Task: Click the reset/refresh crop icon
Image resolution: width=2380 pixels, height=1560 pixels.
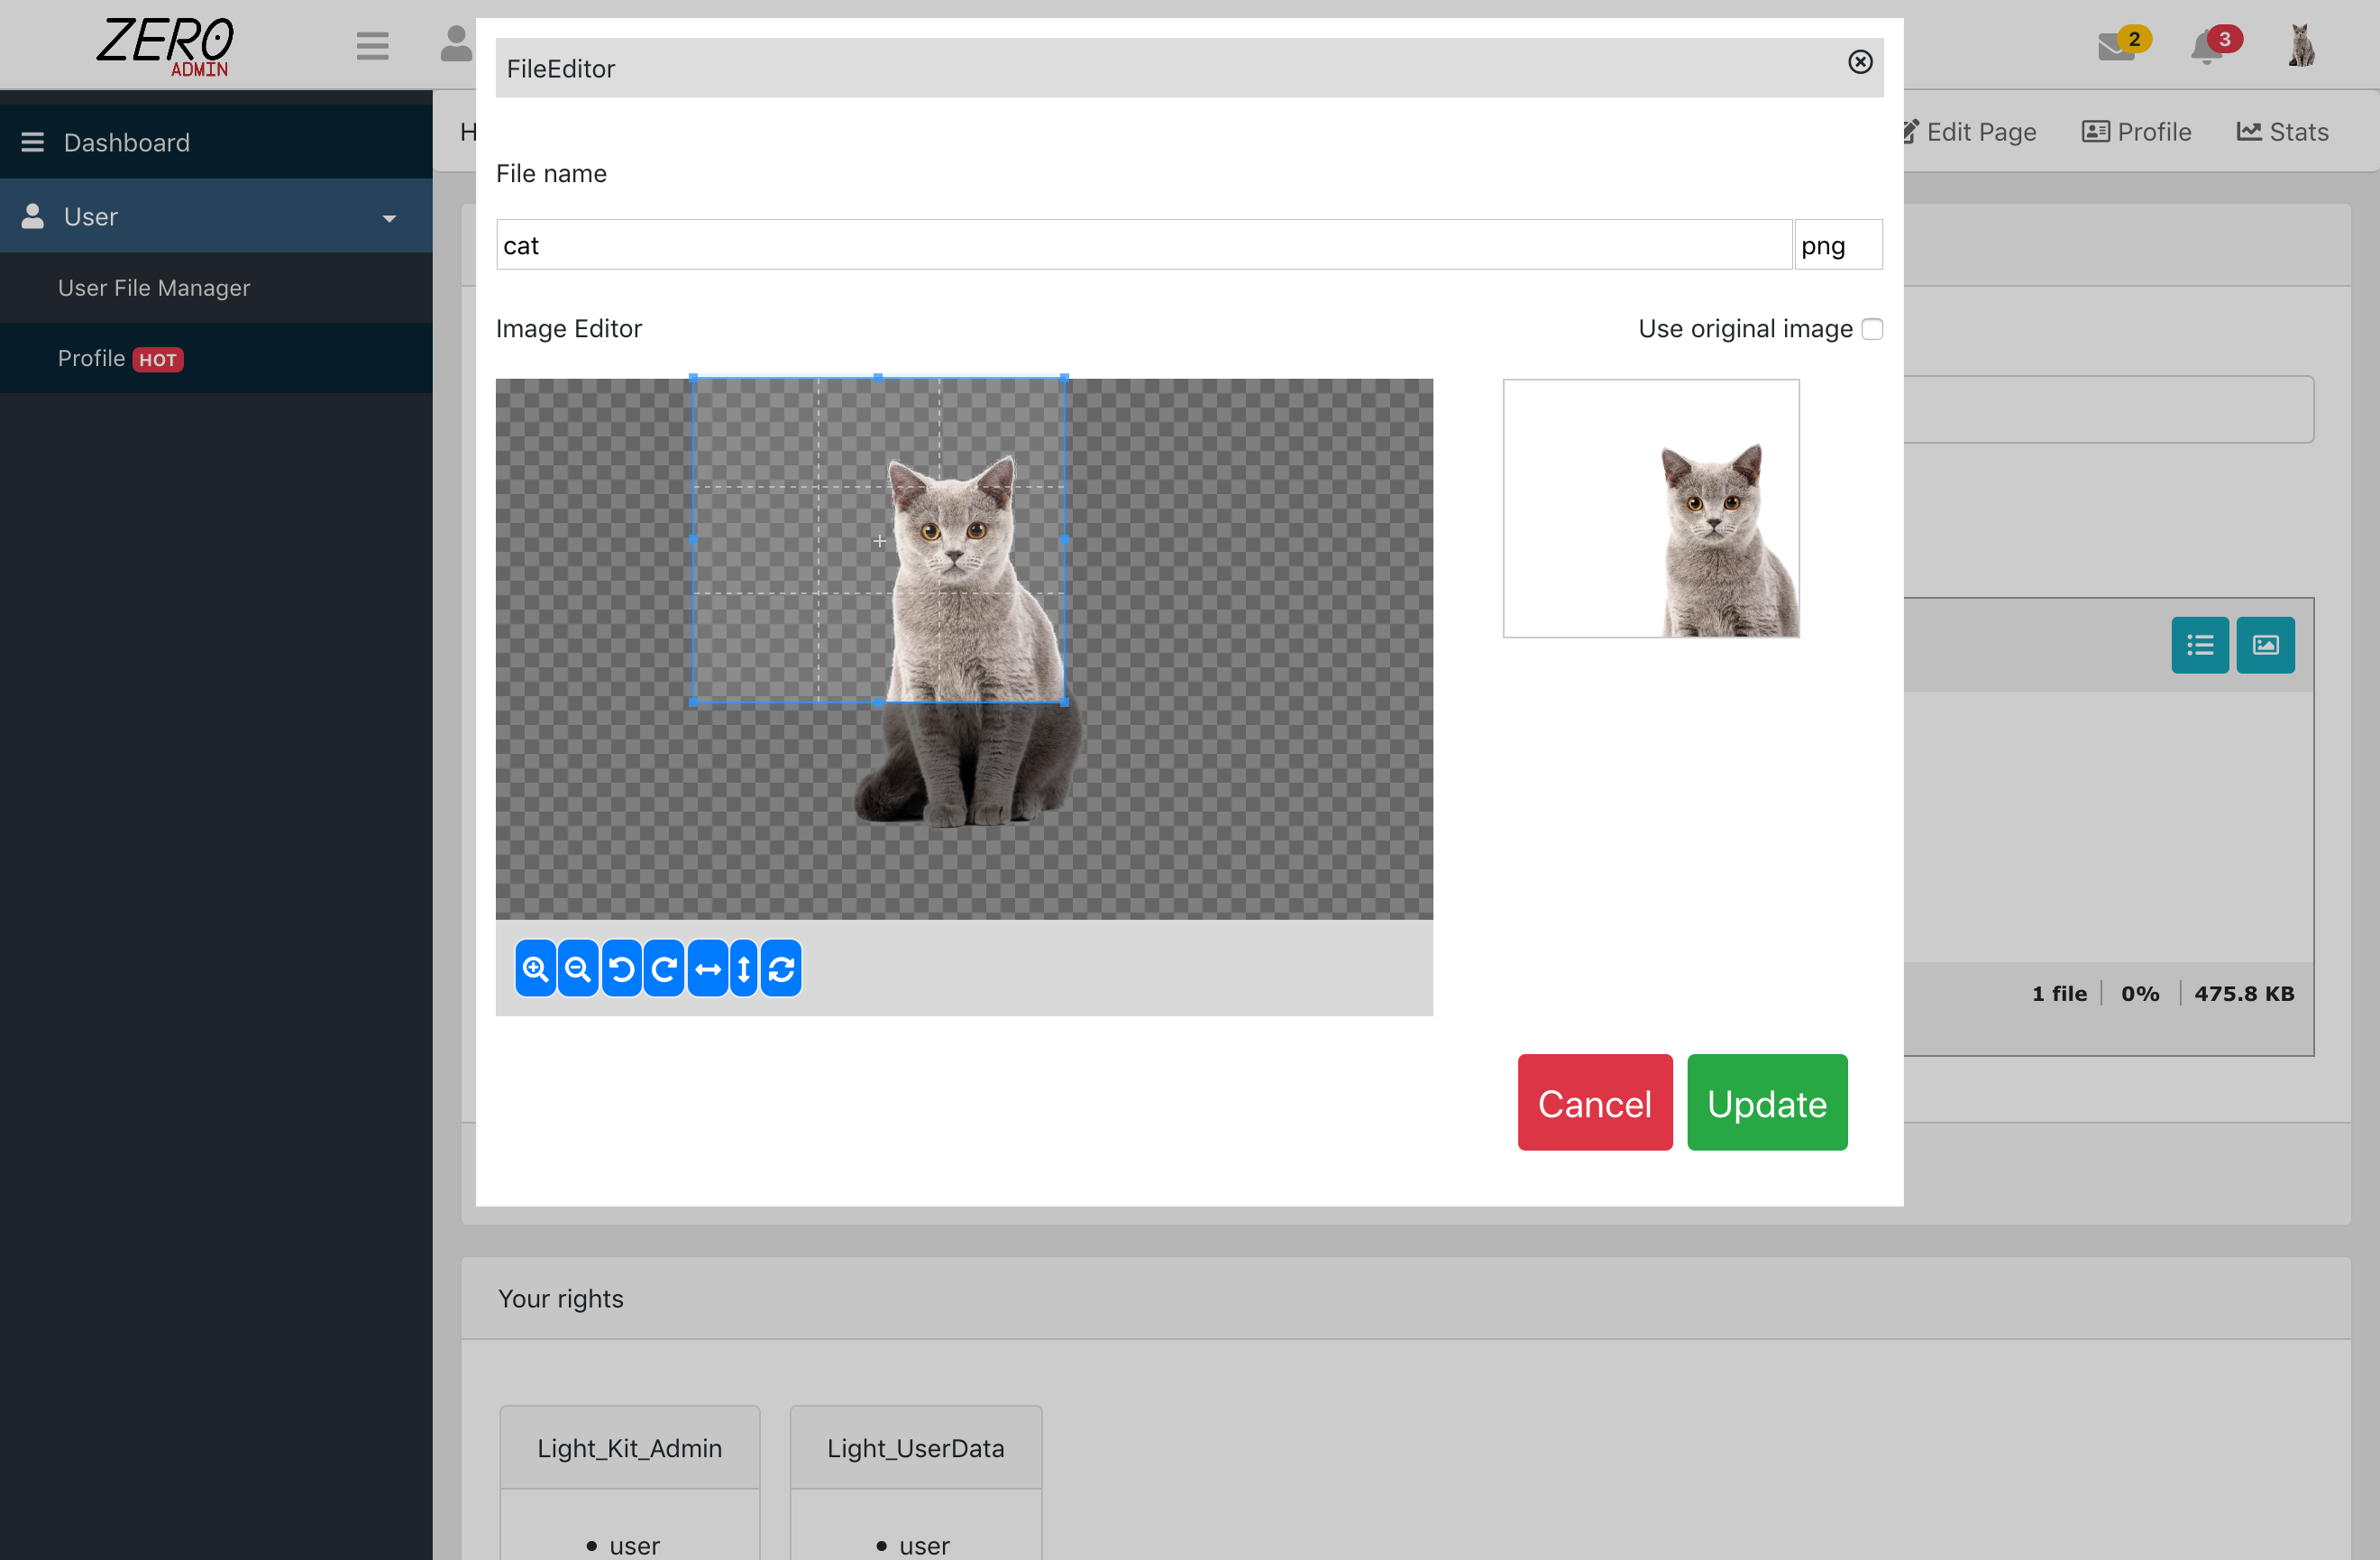Action: (x=780, y=969)
